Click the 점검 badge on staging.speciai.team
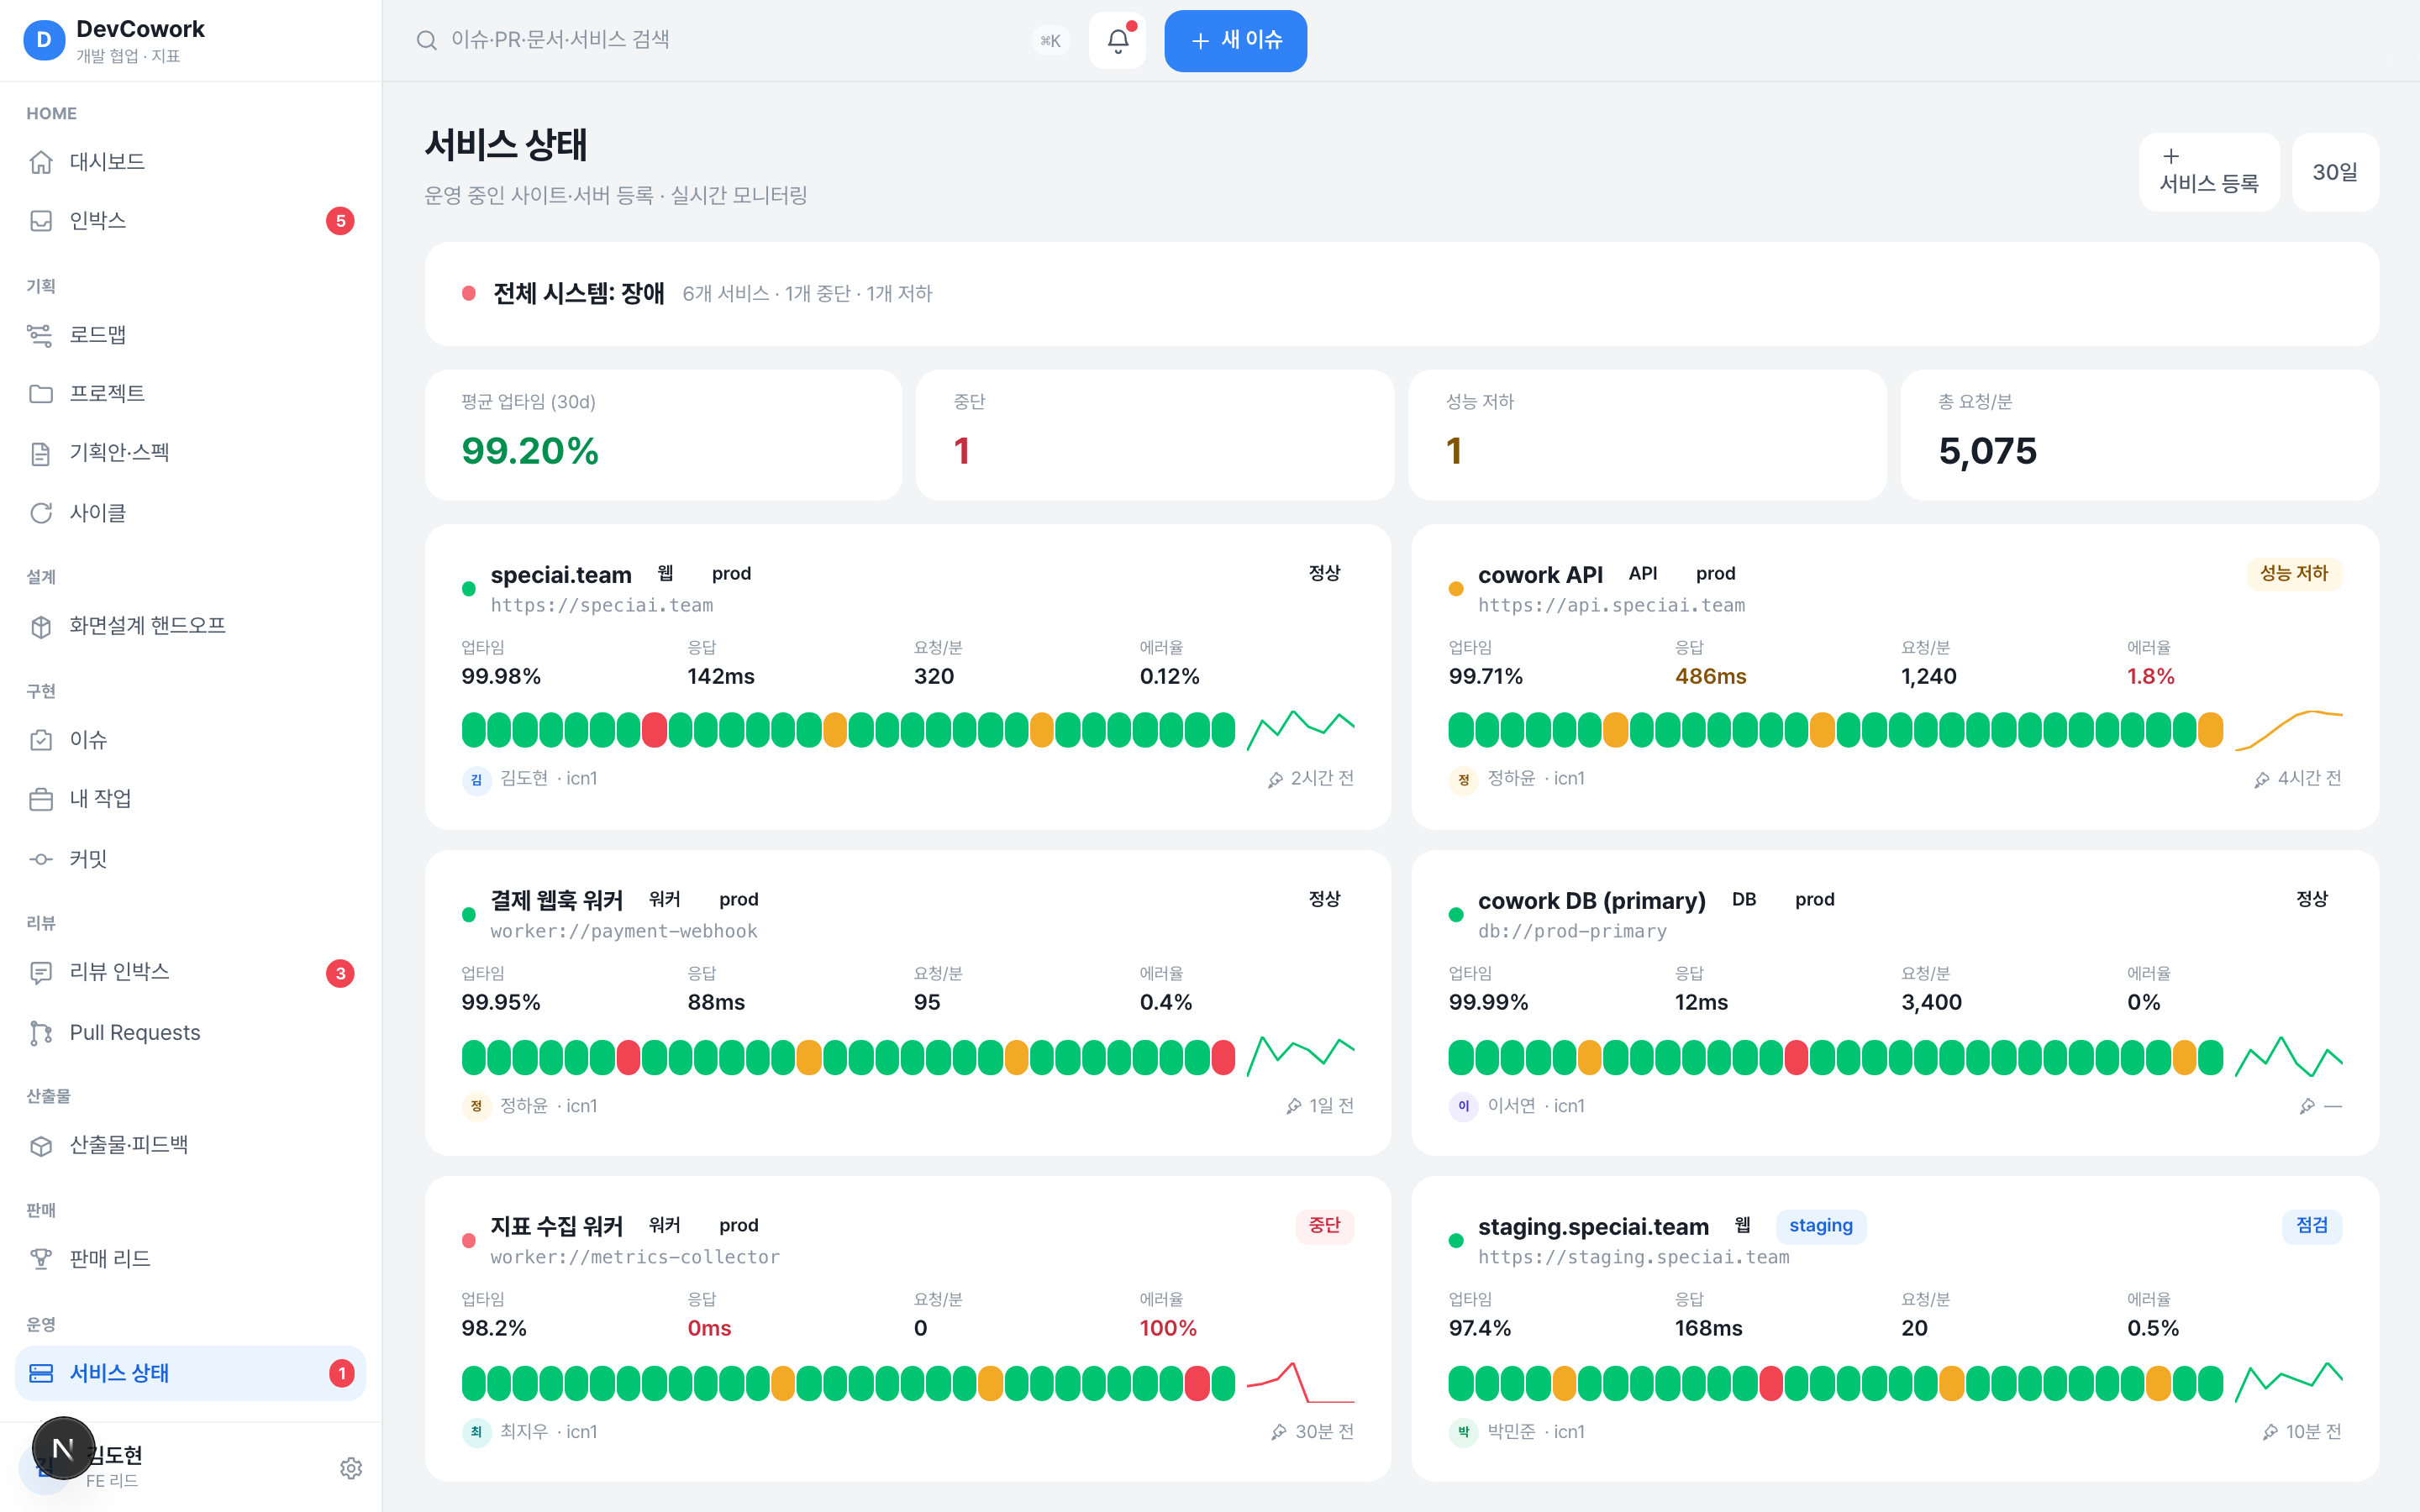Viewport: 2420px width, 1512px height. 2311,1225
